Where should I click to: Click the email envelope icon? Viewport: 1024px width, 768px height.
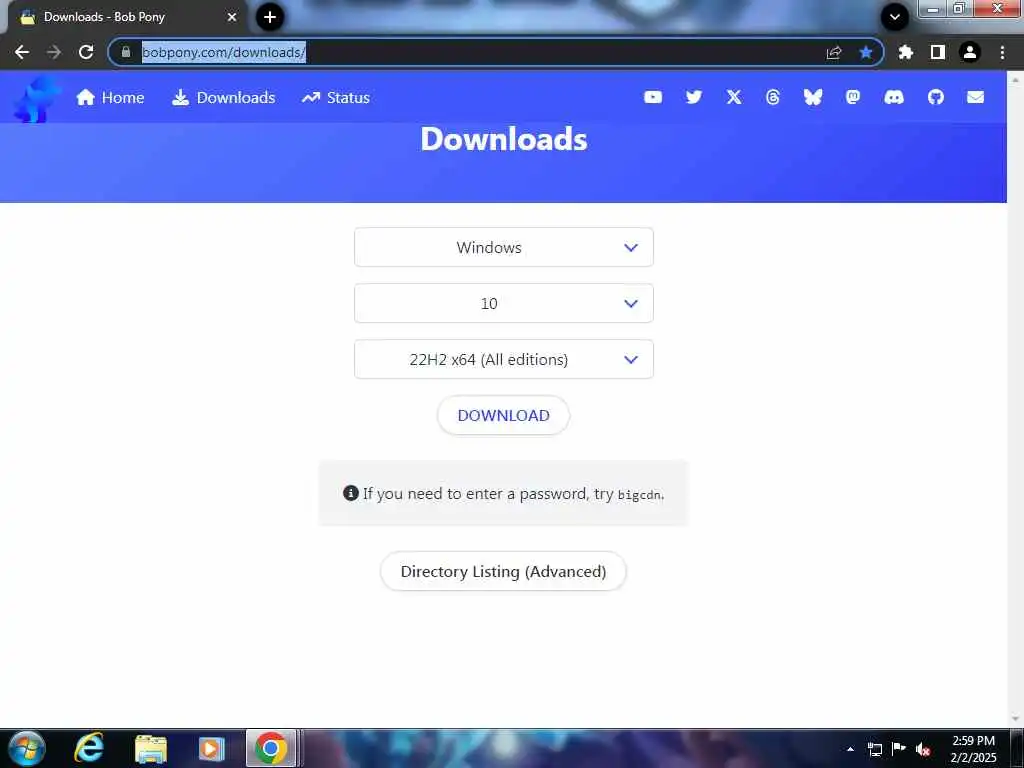(x=975, y=97)
